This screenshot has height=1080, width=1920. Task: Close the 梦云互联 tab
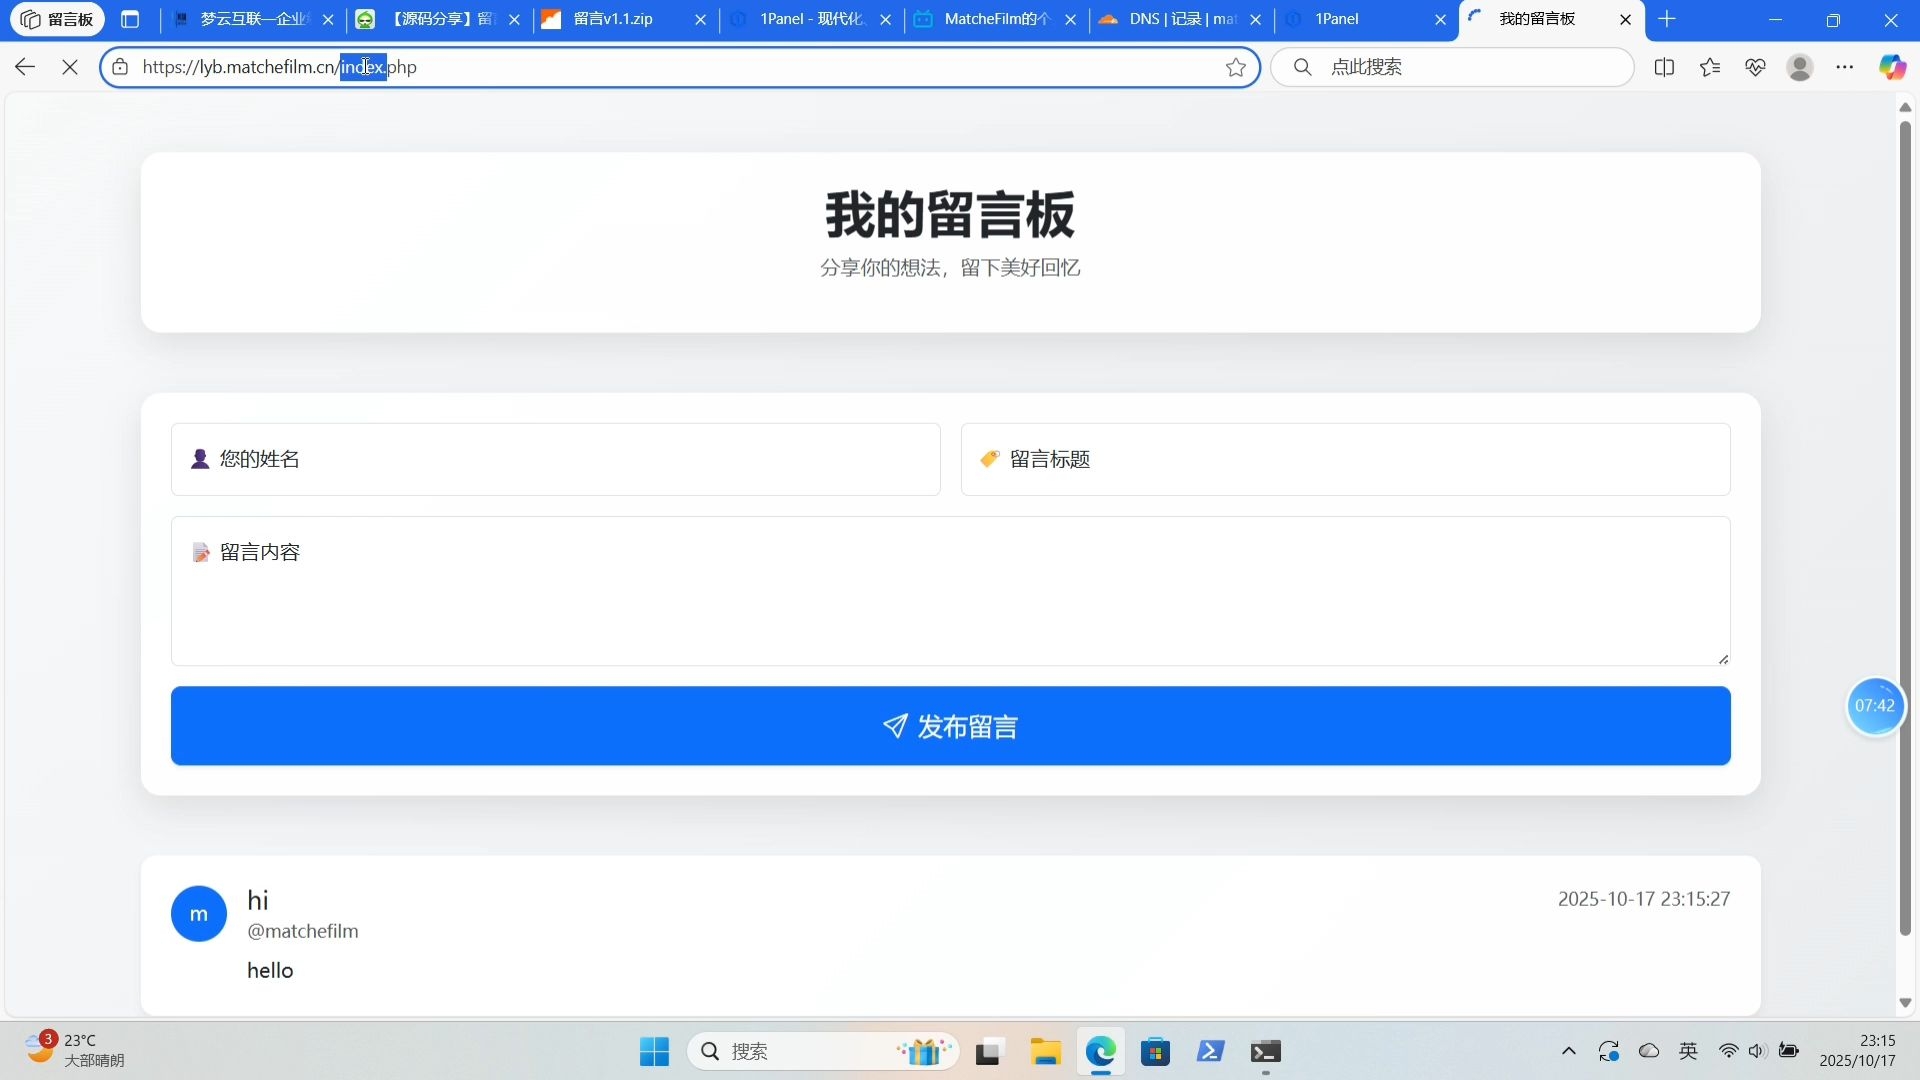[x=328, y=19]
